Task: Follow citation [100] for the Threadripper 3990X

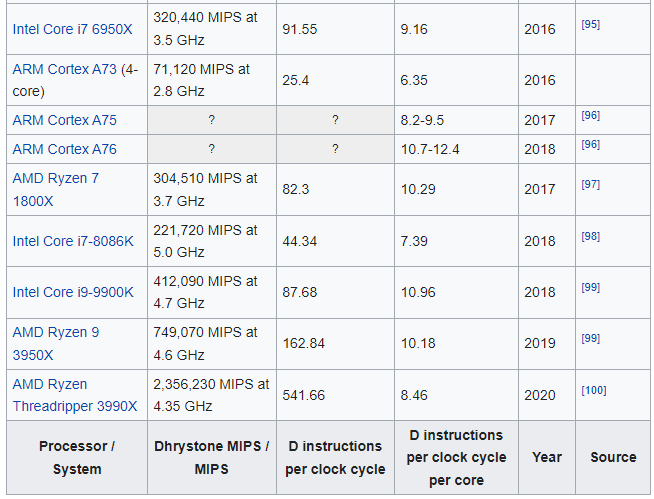Action: click(x=594, y=391)
